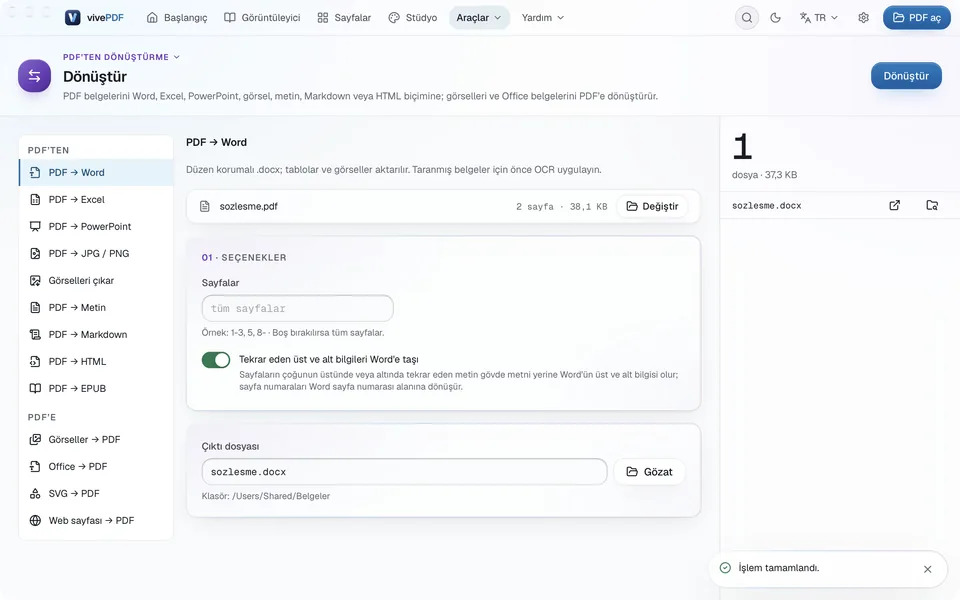The image size is (960, 600).
Task: Select PDF → Word in sidebar
Action: click(96, 173)
